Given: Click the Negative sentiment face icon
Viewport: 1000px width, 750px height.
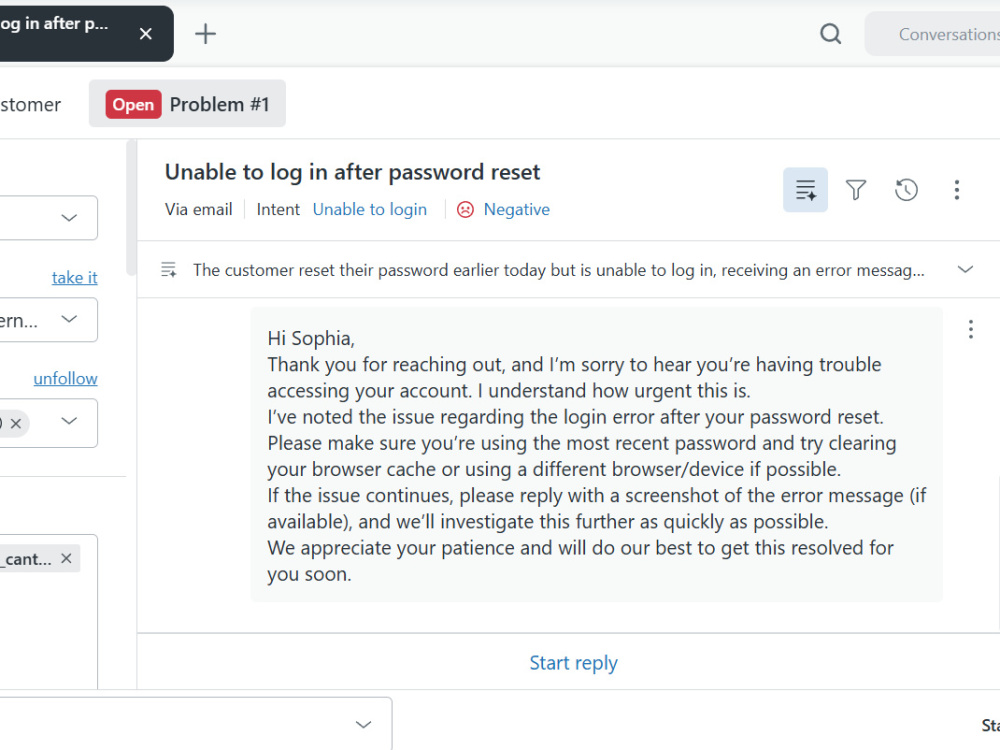Looking at the screenshot, I should (x=466, y=209).
